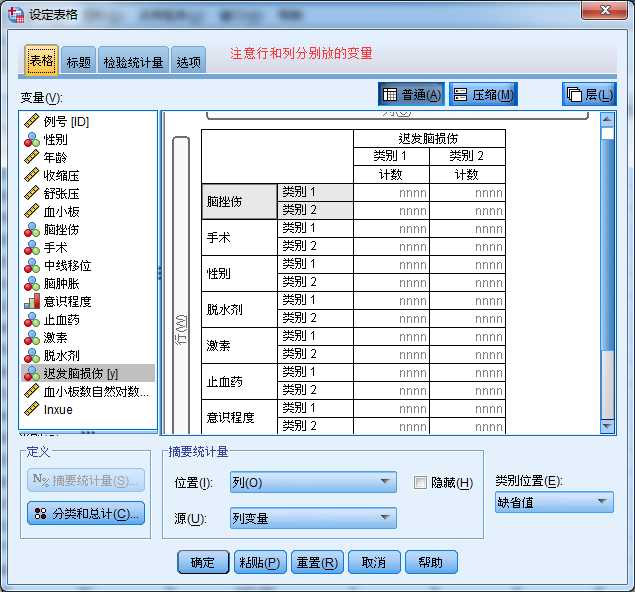Open the 类别位置(E) dropdown showing 缺省值
Screen dimensions: 635x592
click(x=554, y=502)
